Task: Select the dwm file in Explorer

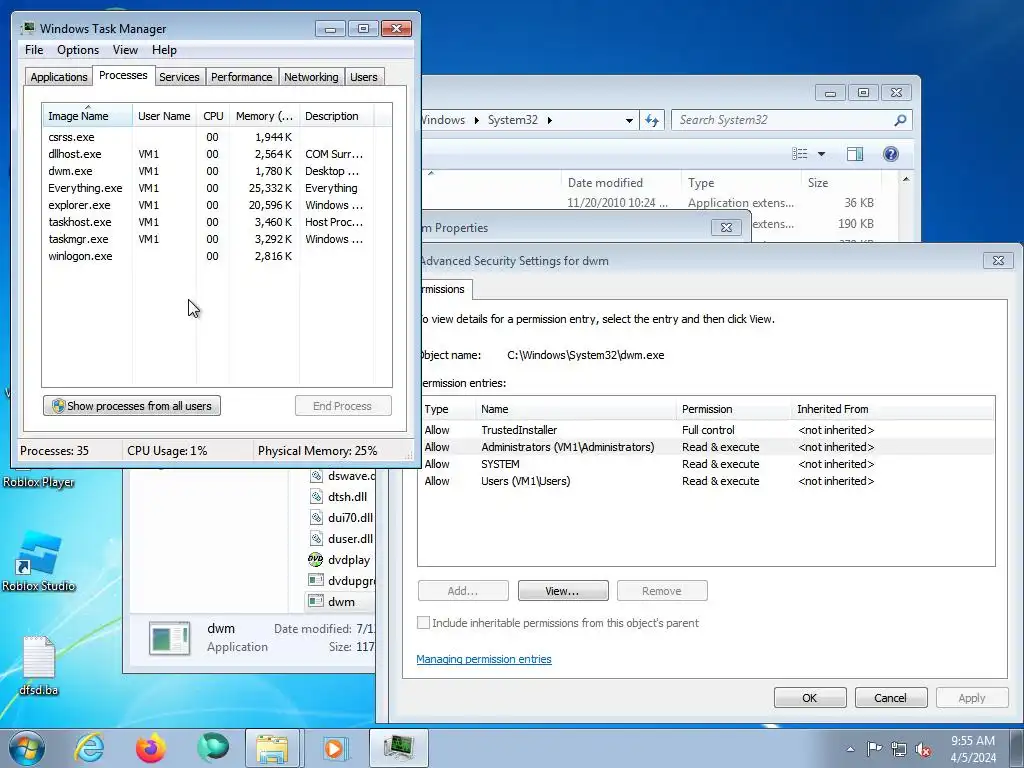Action: (340, 601)
